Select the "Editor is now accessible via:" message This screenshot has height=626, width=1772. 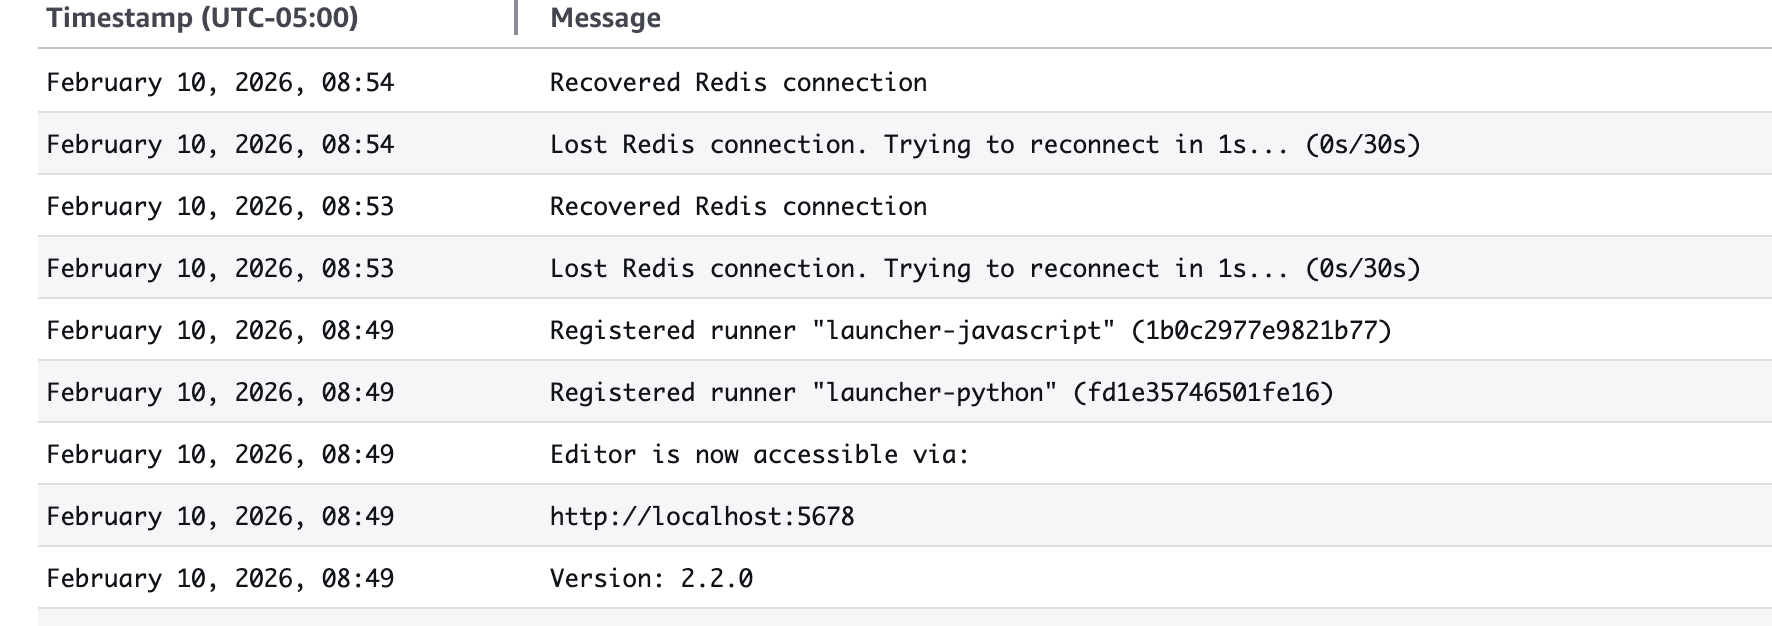[759, 455]
